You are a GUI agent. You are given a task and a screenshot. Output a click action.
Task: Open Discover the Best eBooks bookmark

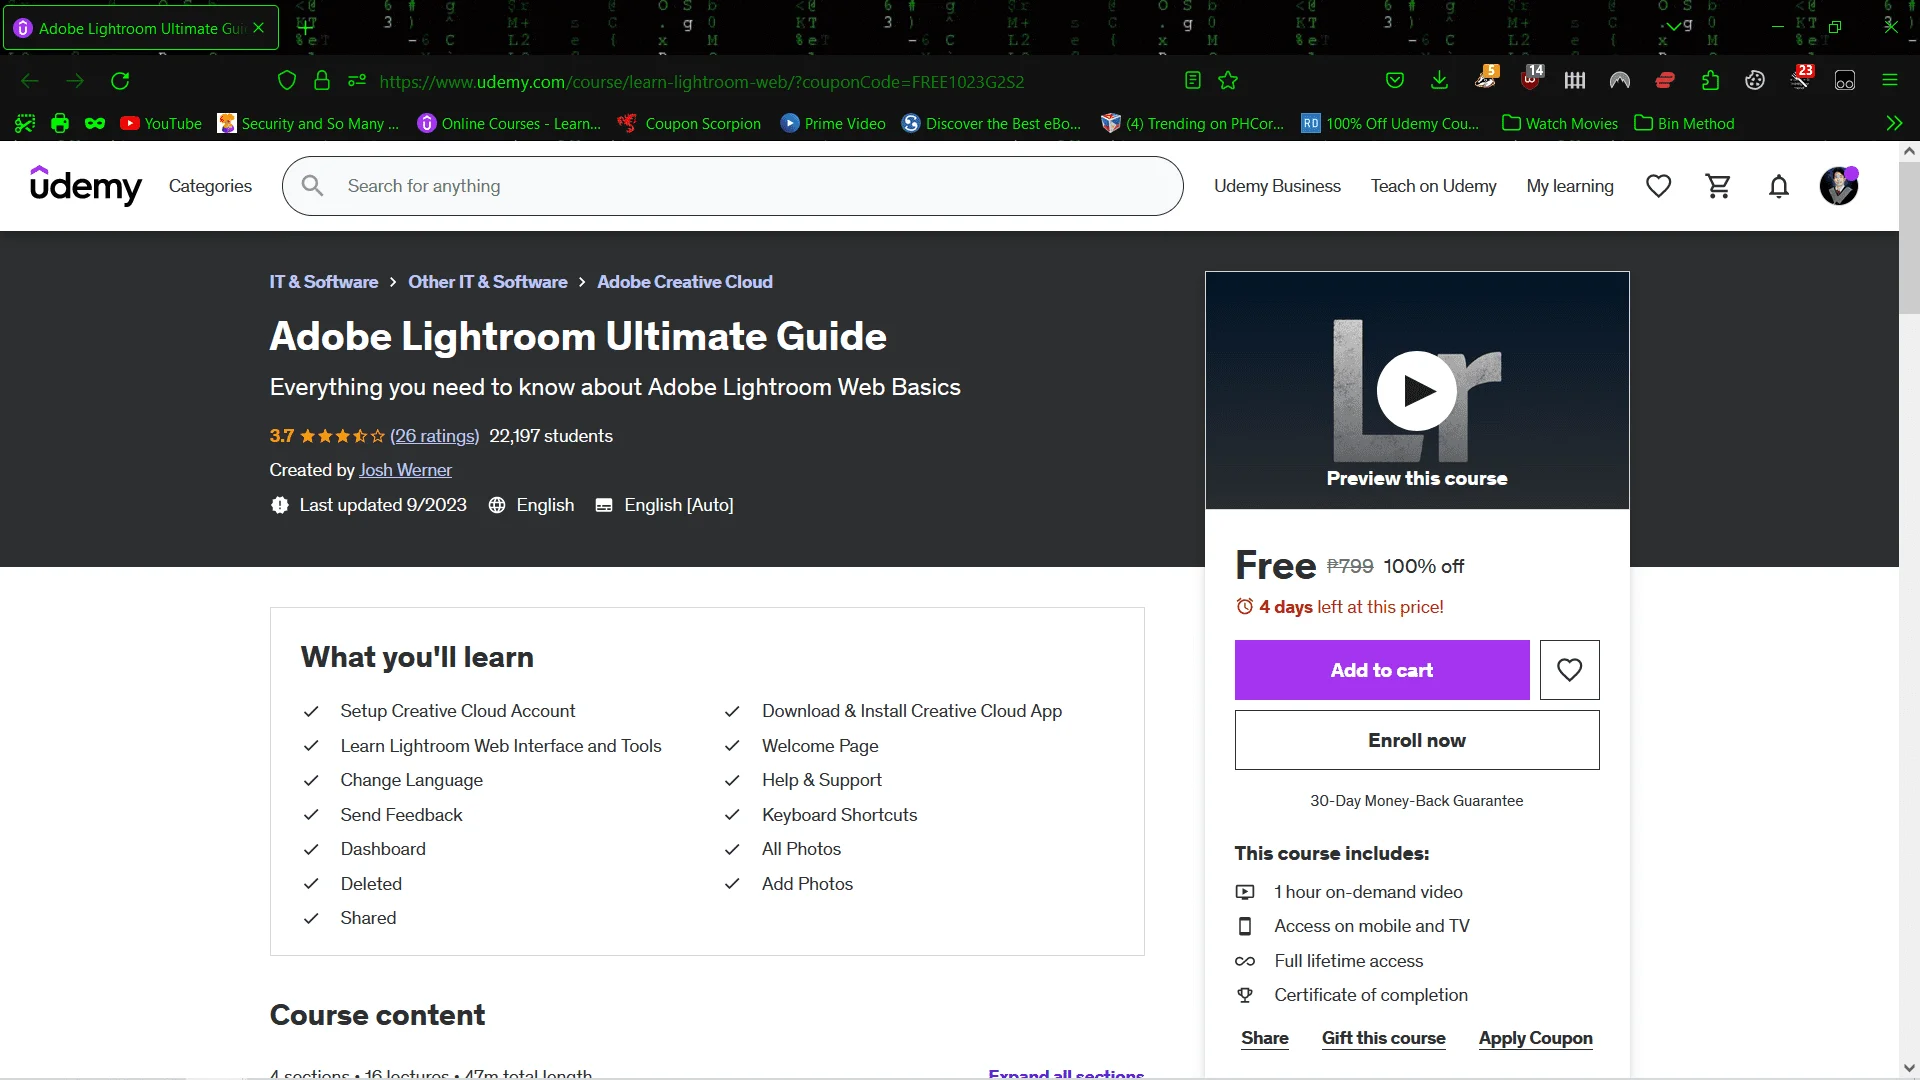[991, 123]
